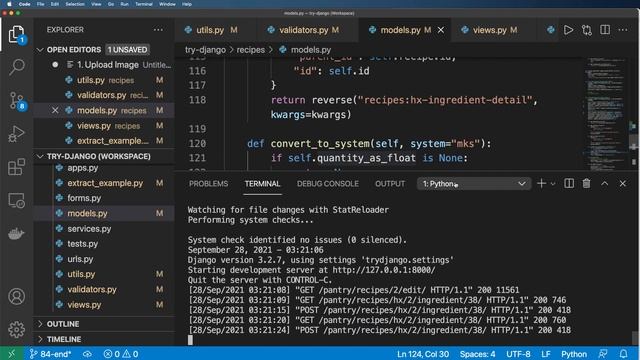
Task: Open the Manage gear icon
Action: click(x=16, y=329)
